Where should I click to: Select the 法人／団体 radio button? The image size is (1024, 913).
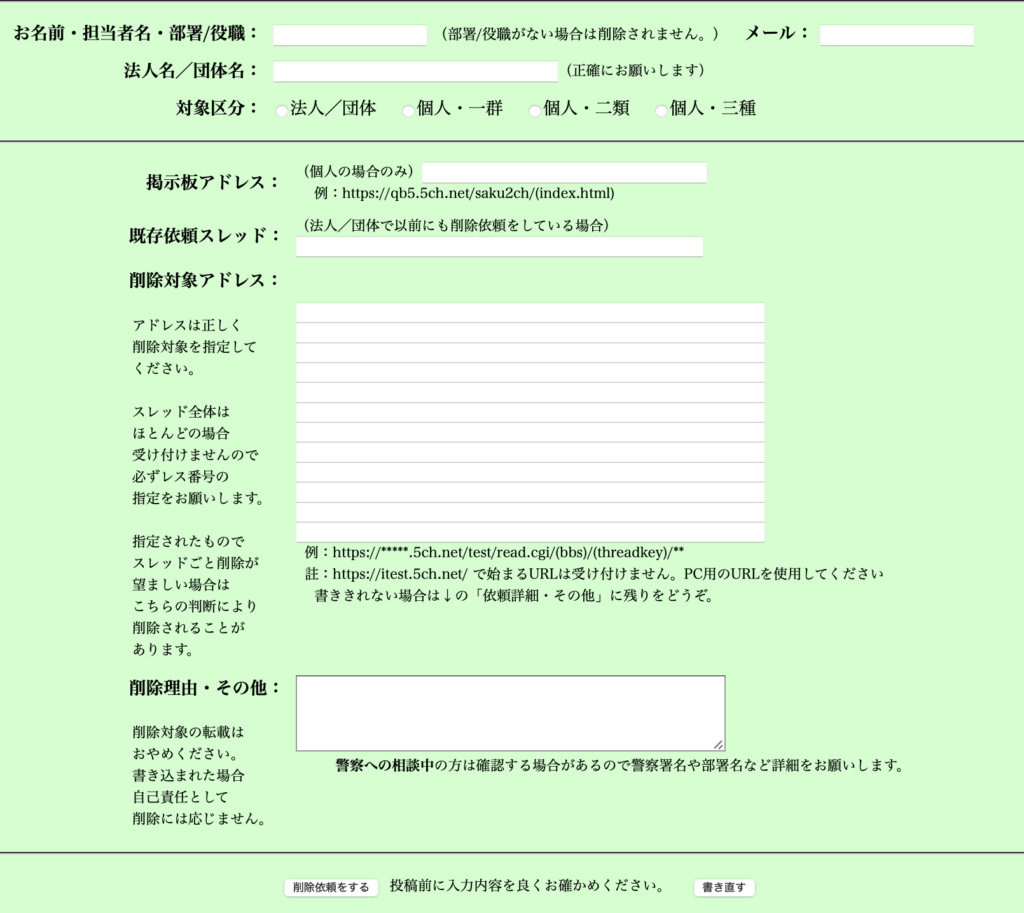pyautogui.click(x=281, y=110)
